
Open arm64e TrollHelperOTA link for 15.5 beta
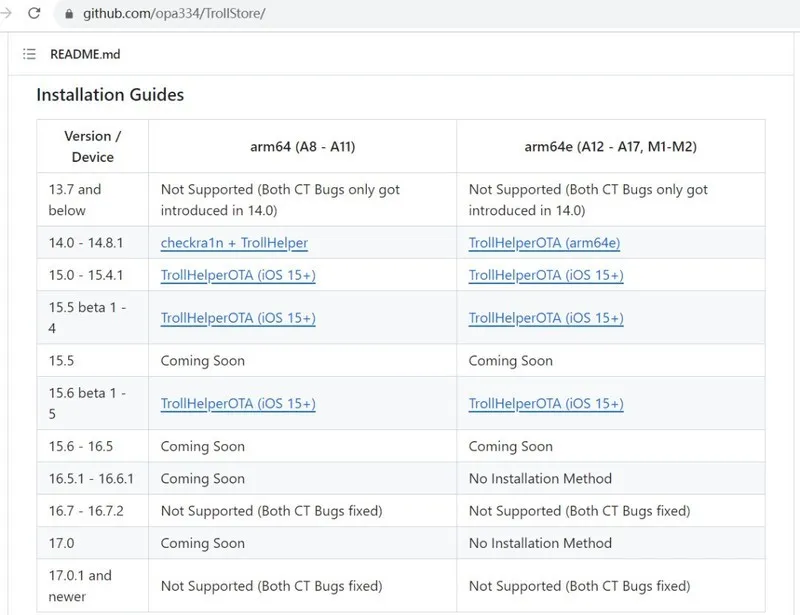[x=546, y=318]
